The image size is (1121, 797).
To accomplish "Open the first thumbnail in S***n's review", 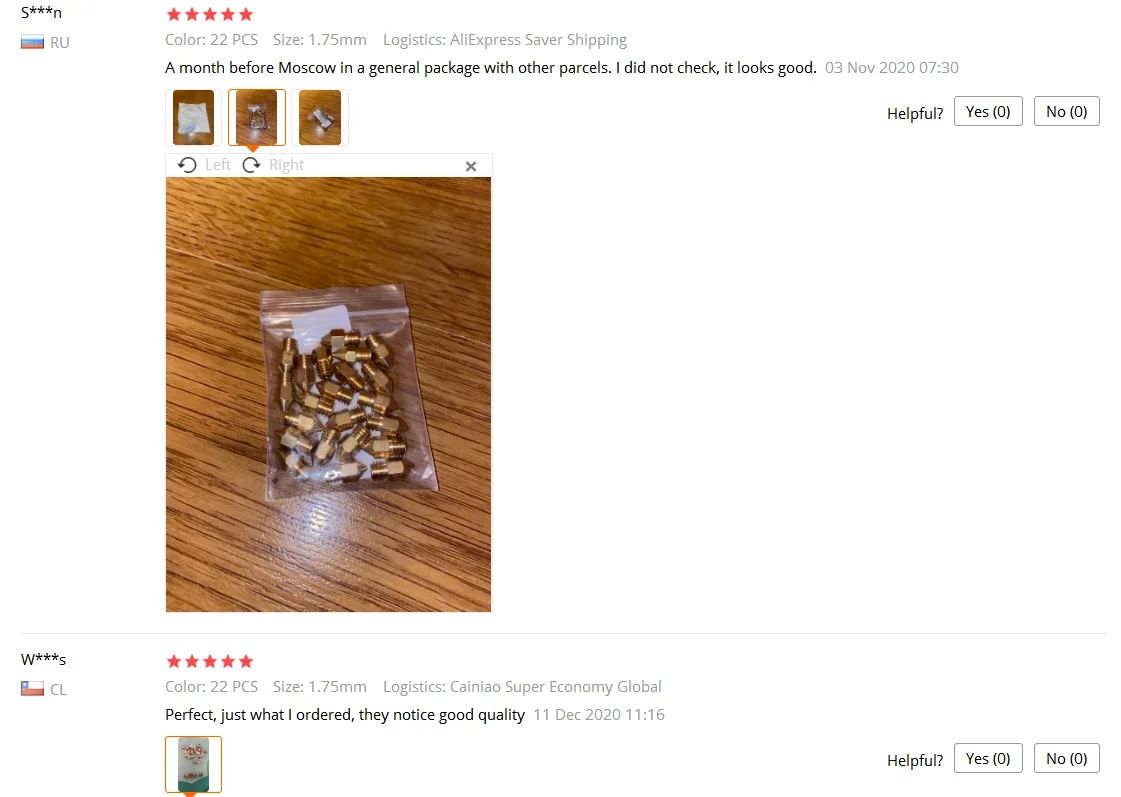I will click(x=193, y=117).
